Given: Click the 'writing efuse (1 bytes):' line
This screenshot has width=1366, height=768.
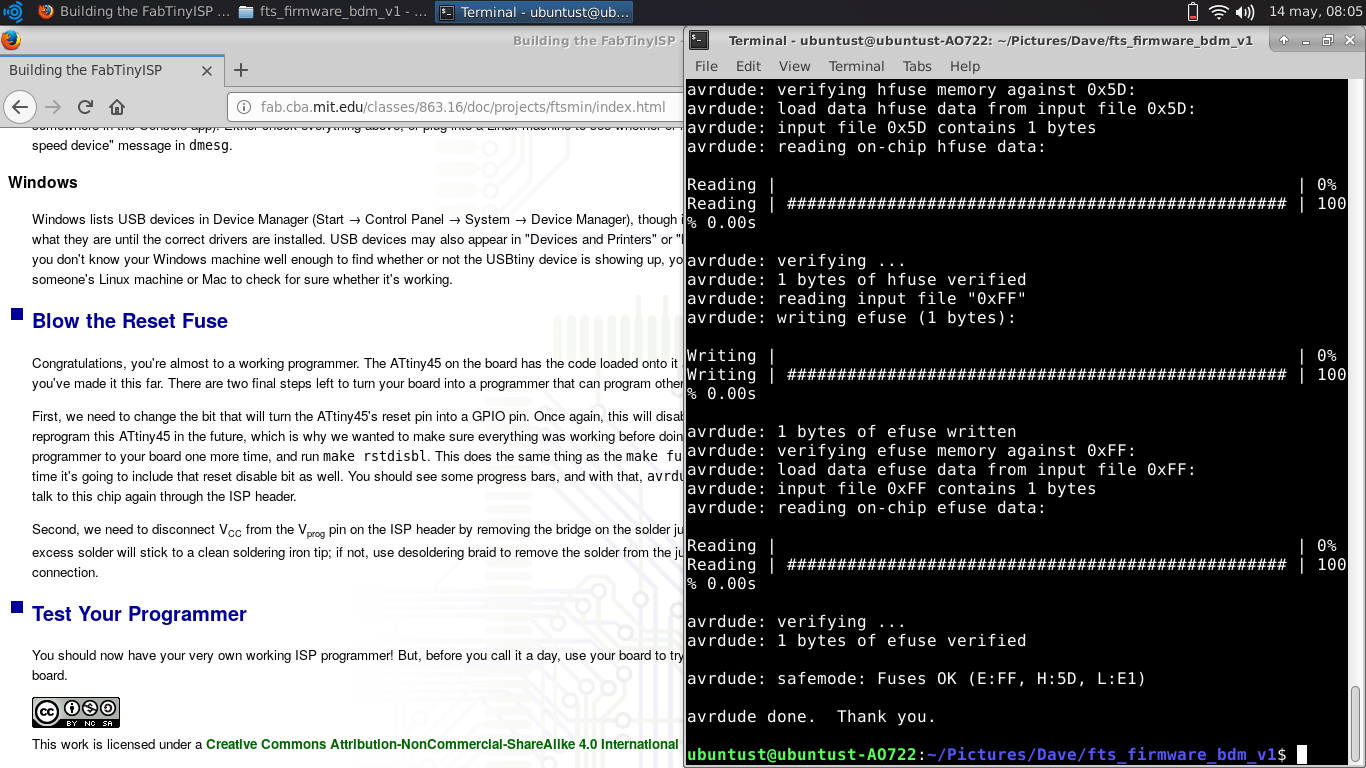Looking at the screenshot, I should click(851, 317).
